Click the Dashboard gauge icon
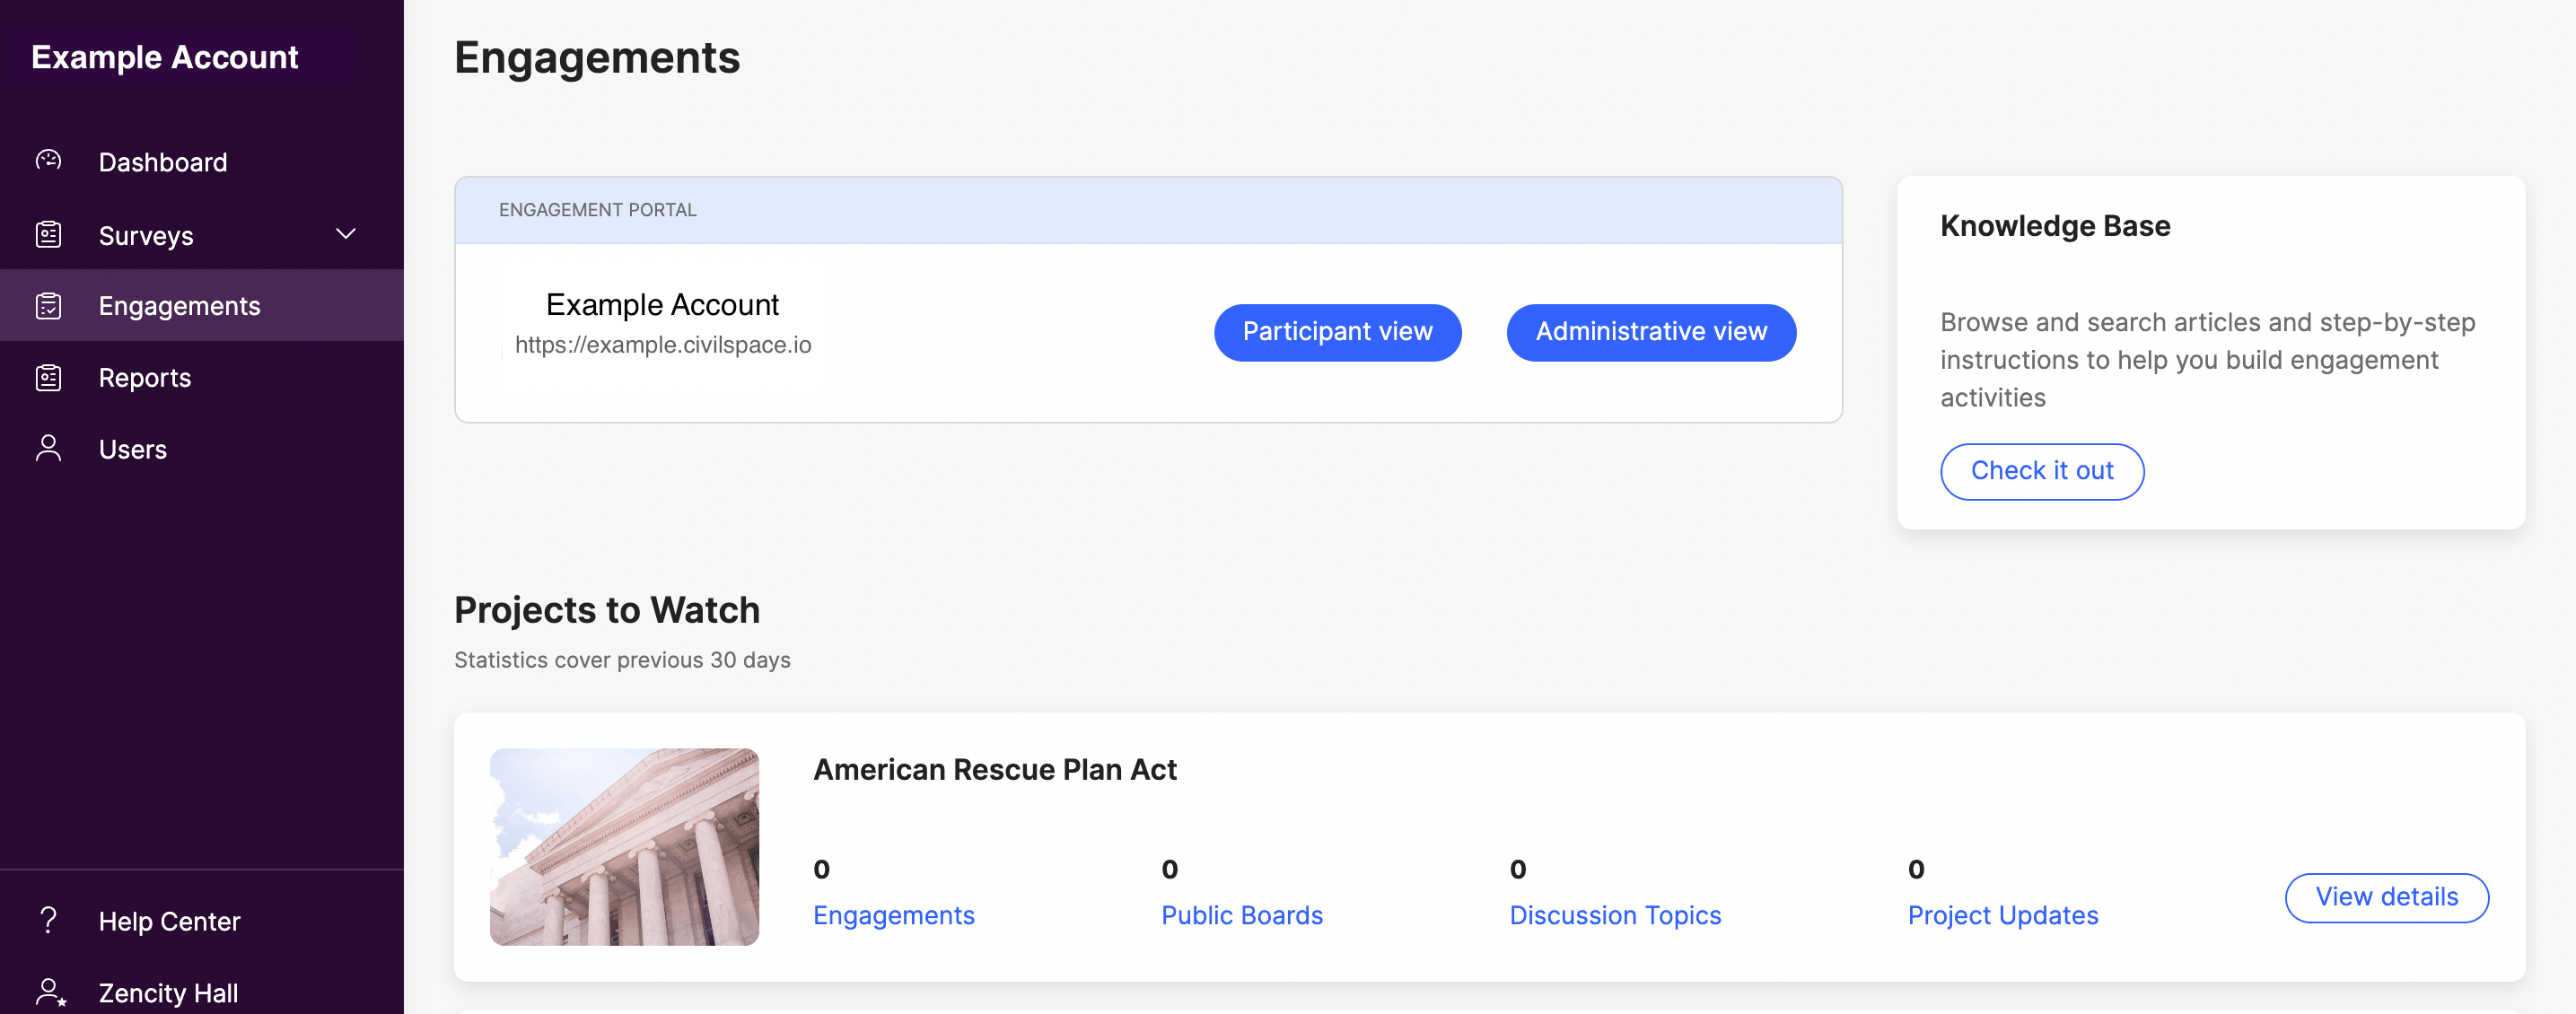Viewport: 2576px width, 1014px height. tap(48, 161)
